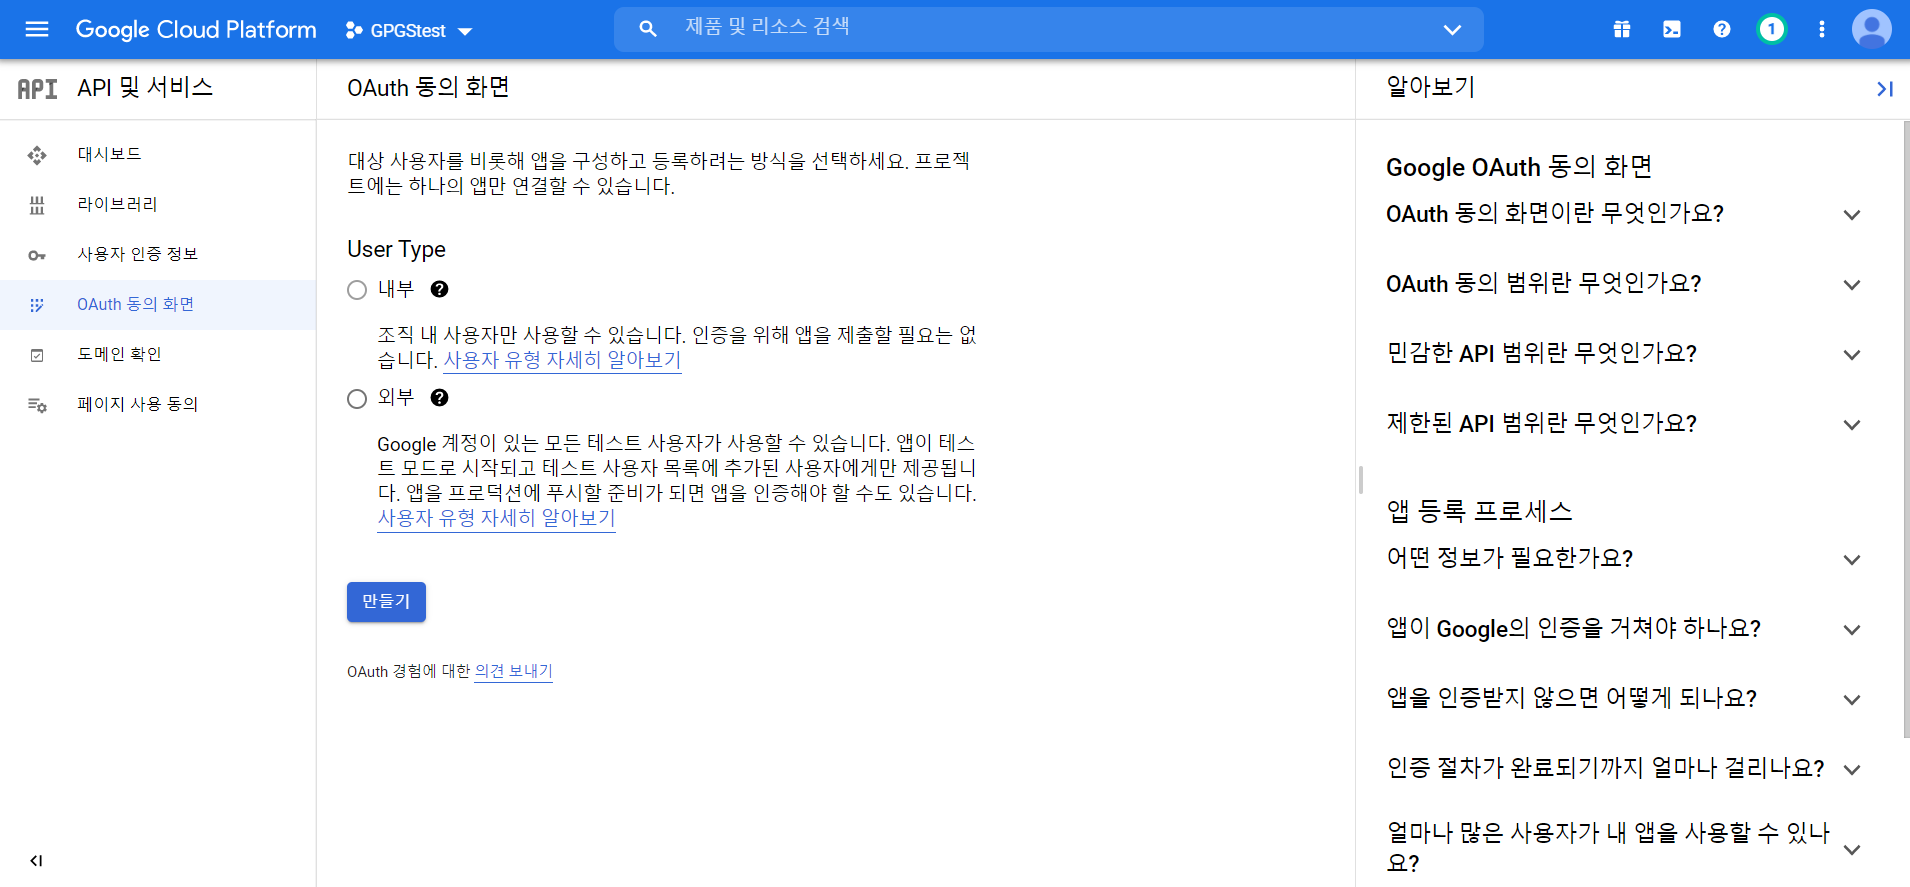1910x887 pixels.
Task: Activate Cloud Shell terminal icon
Action: click(x=1672, y=30)
